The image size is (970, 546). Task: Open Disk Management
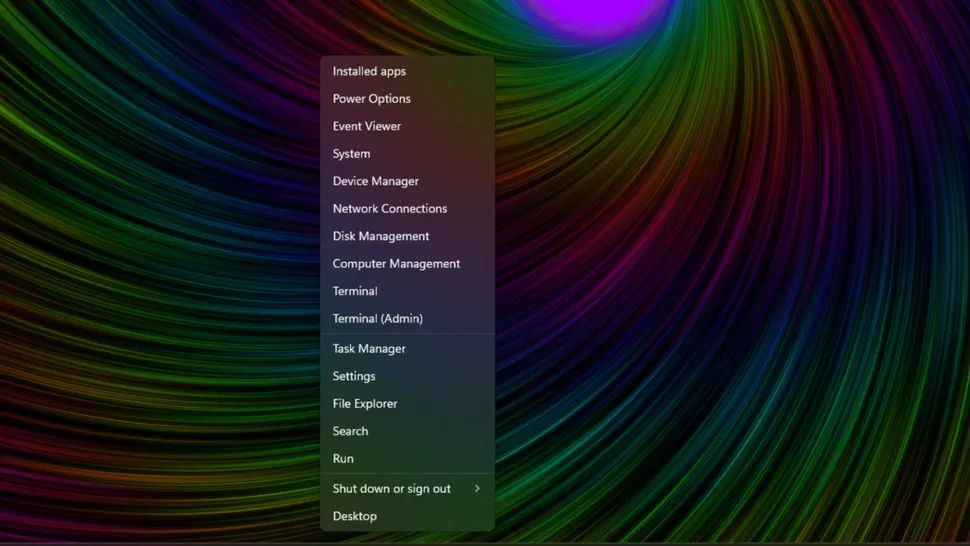coord(380,237)
